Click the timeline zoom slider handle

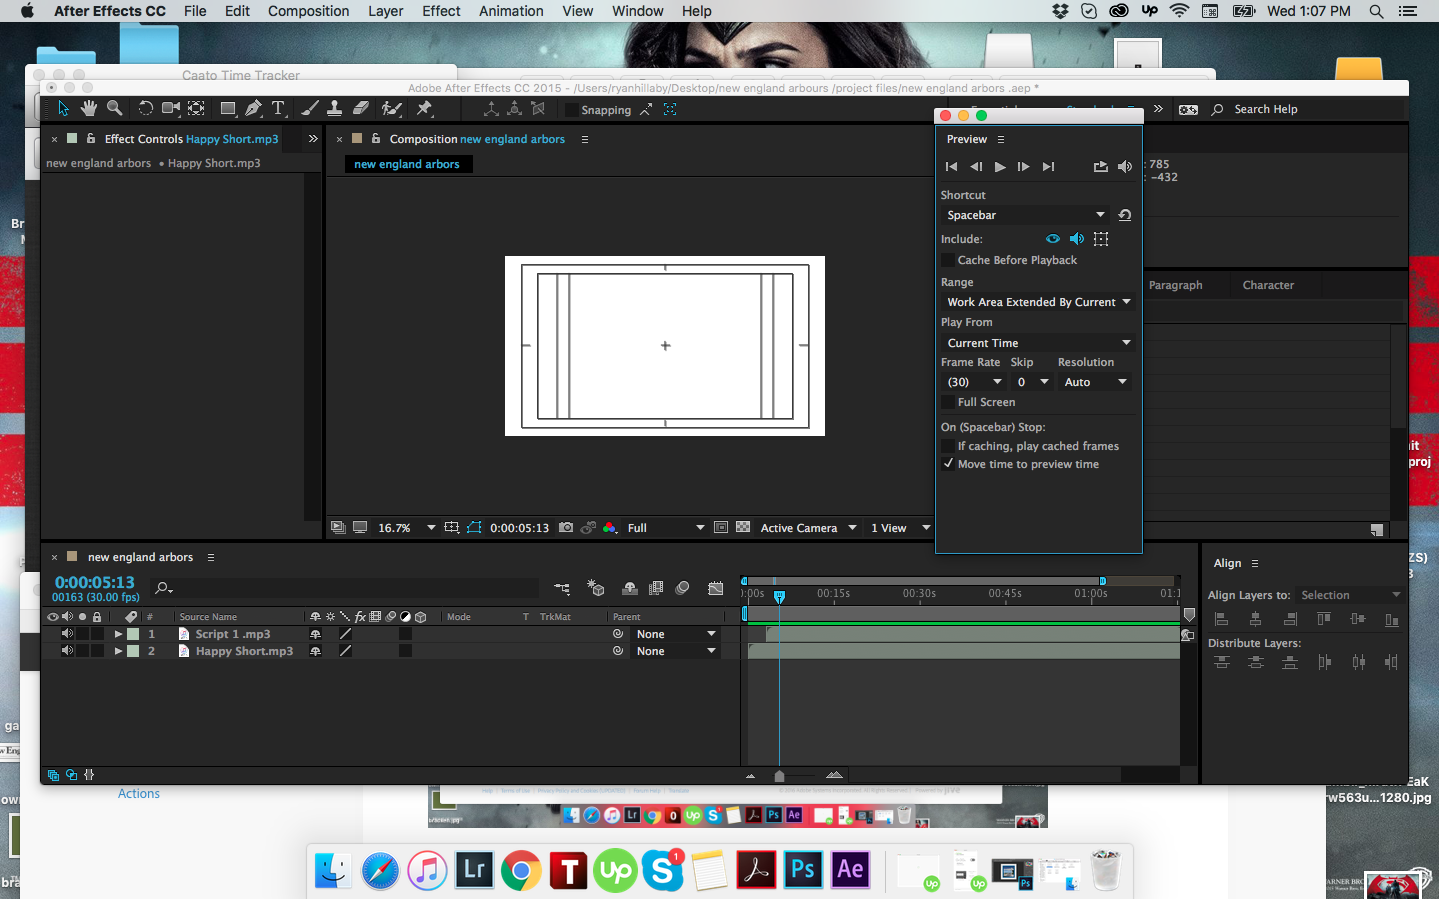point(779,776)
